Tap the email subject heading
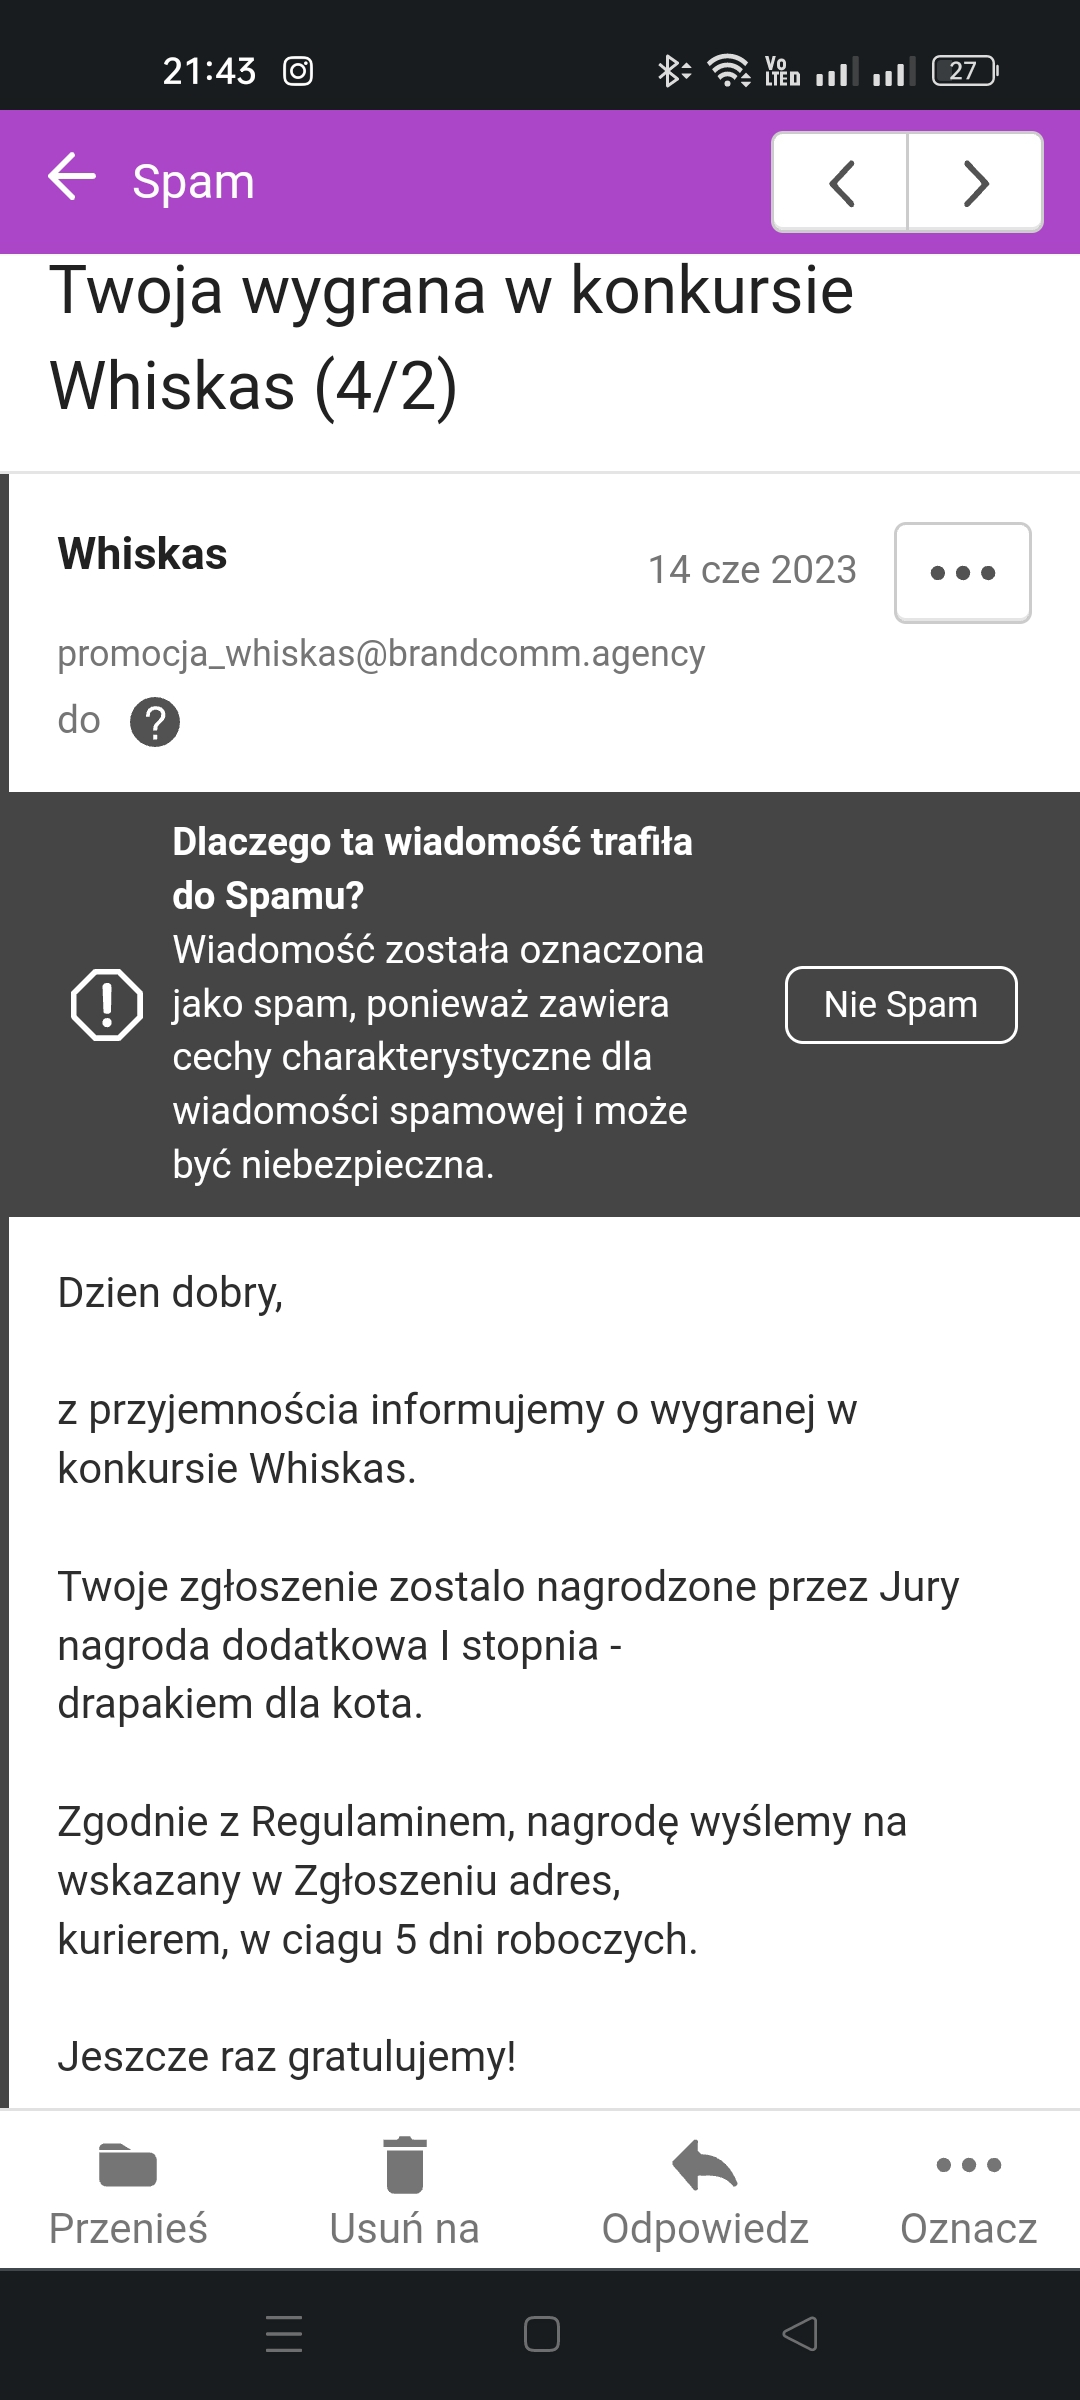 452,338
